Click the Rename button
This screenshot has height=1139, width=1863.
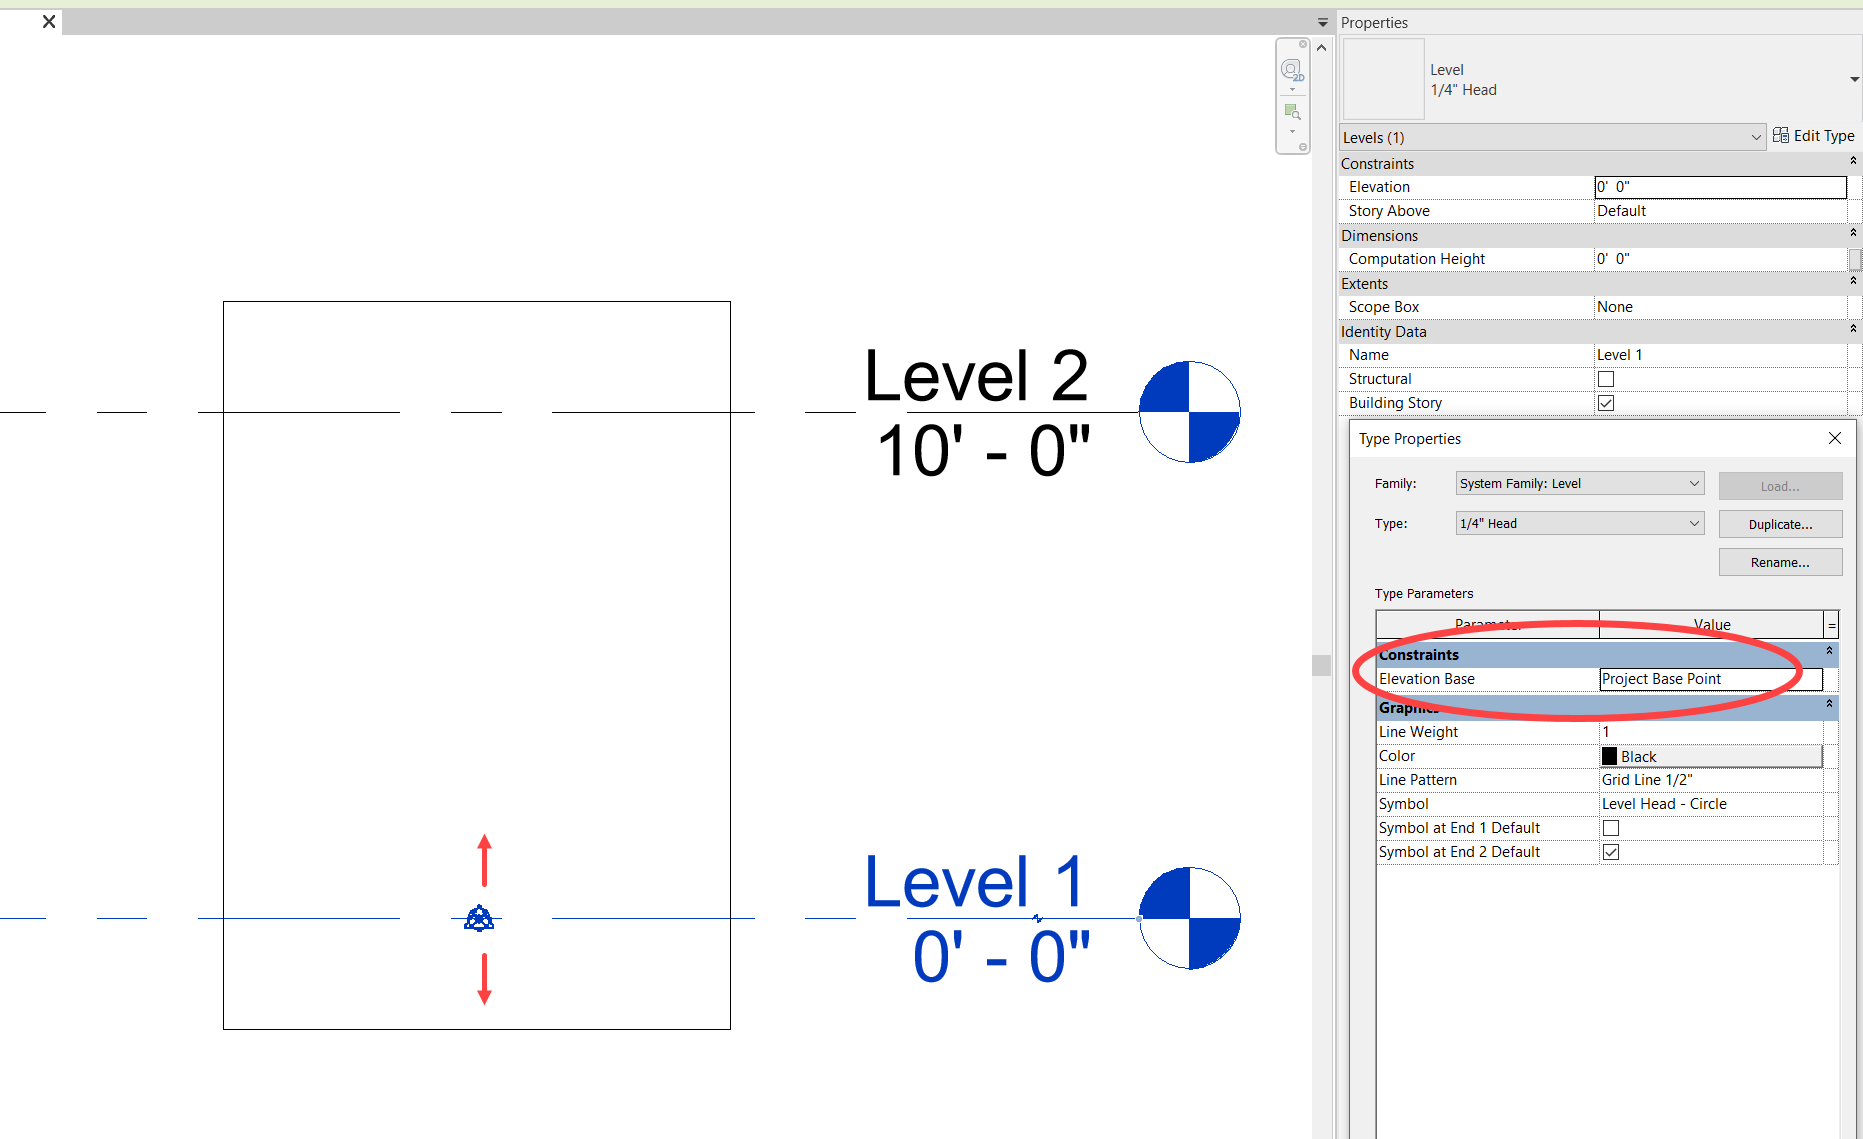coord(1780,561)
